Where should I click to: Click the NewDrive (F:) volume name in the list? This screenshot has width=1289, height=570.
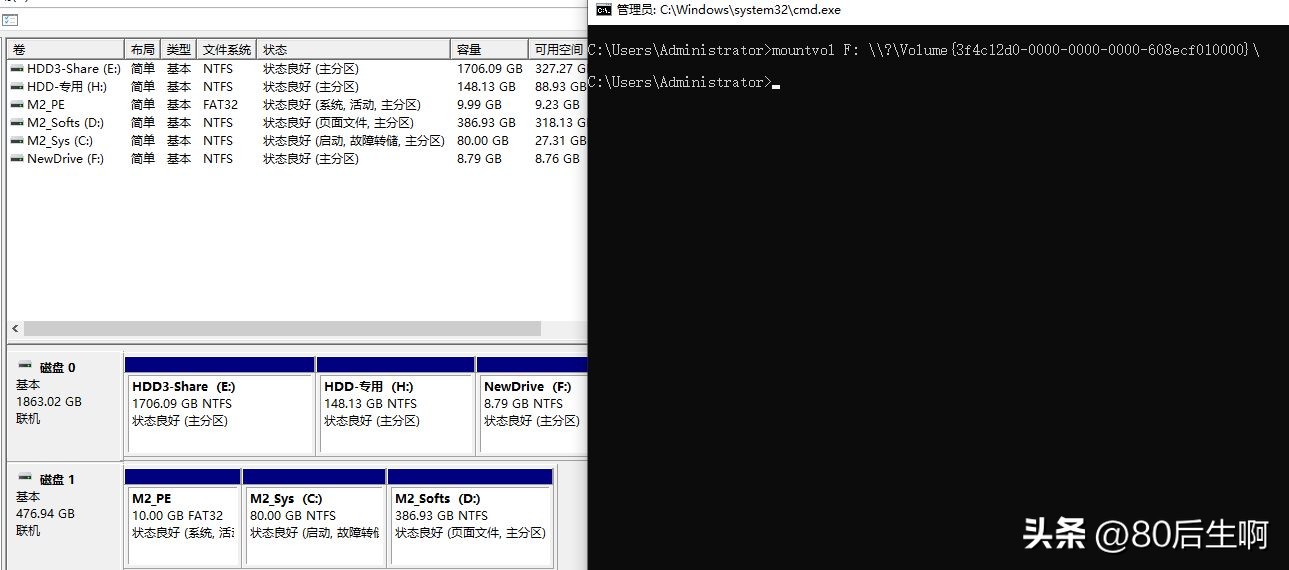tap(65, 159)
